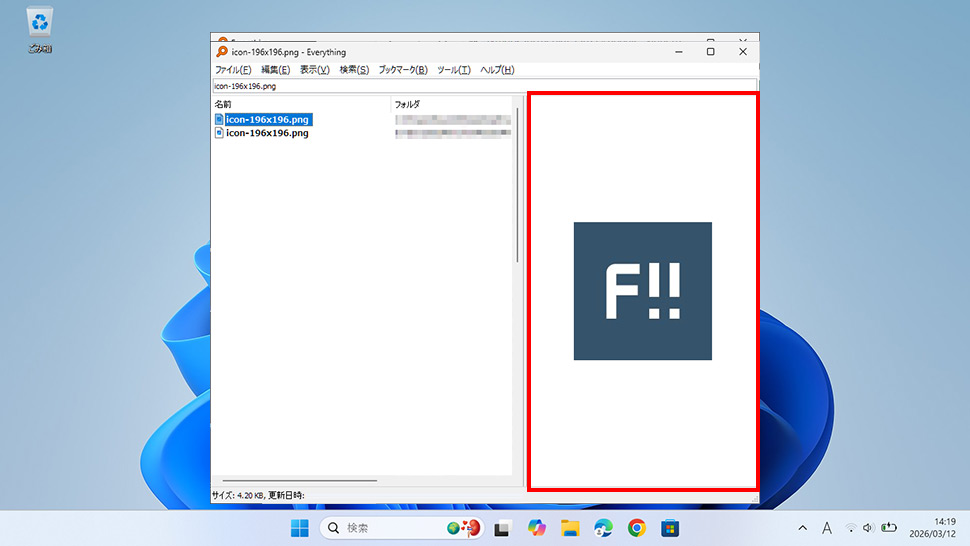Screen dimensions: 970x546
Task: Show hidden system tray icons chevron
Action: click(x=802, y=528)
